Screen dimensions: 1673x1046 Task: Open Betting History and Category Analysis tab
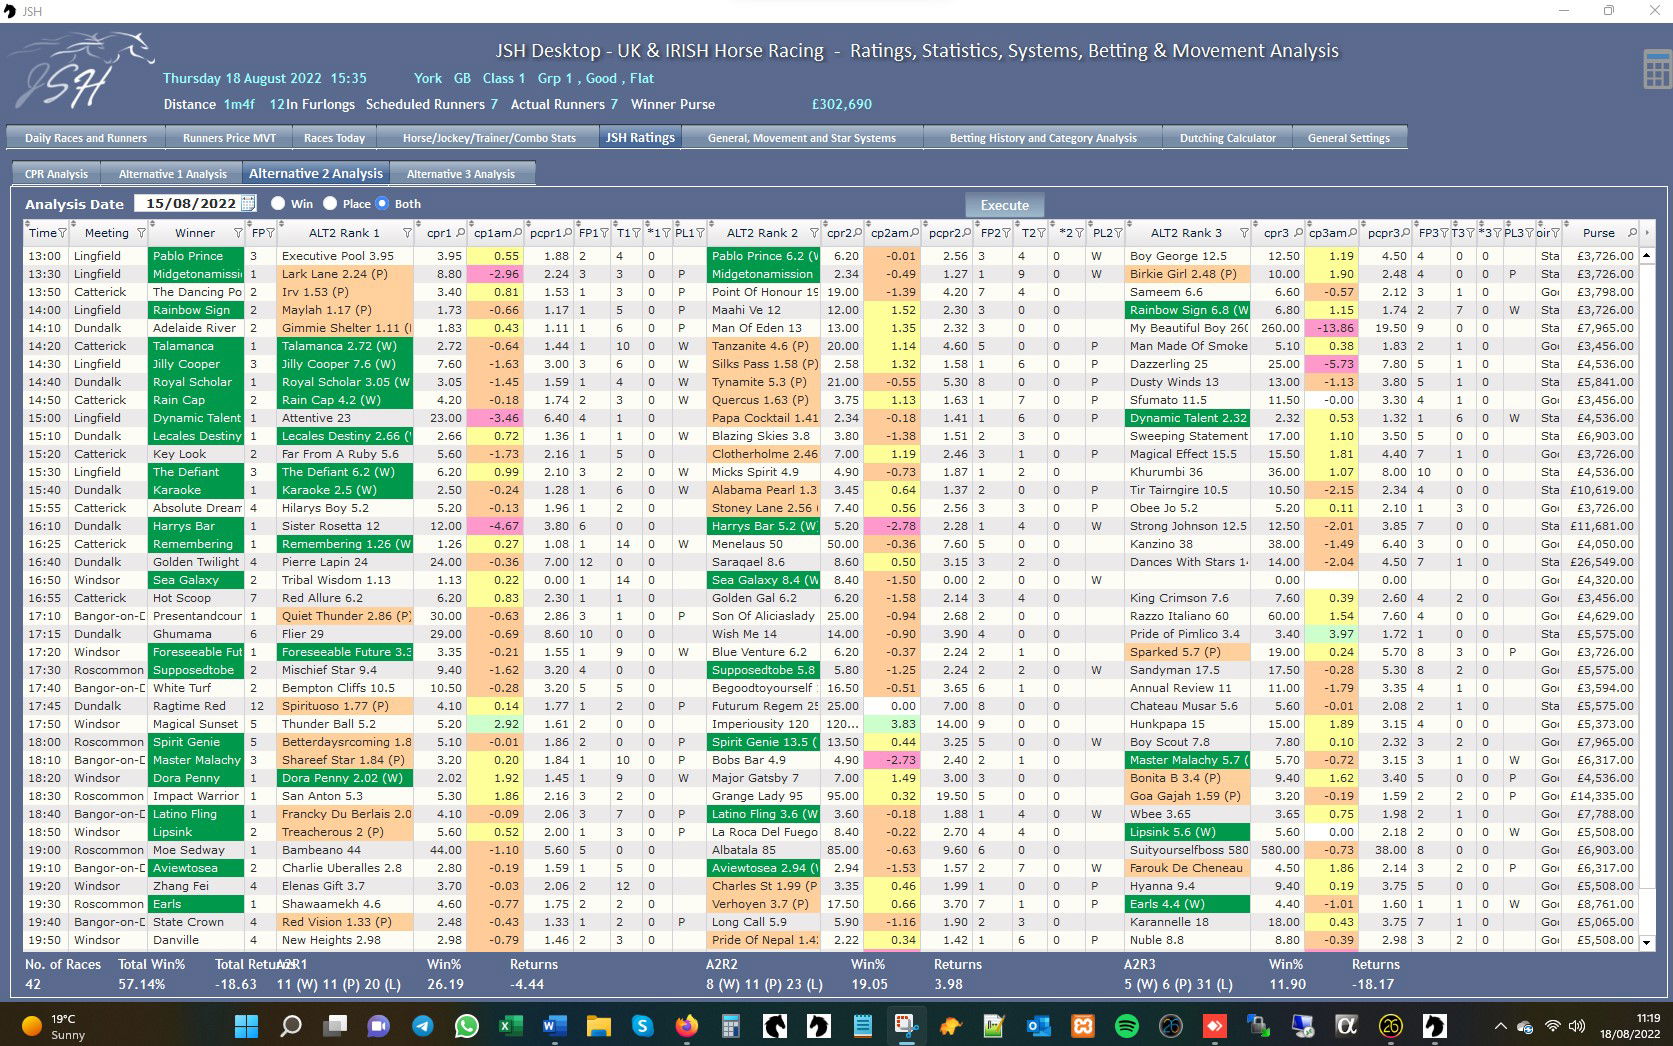tap(1043, 138)
